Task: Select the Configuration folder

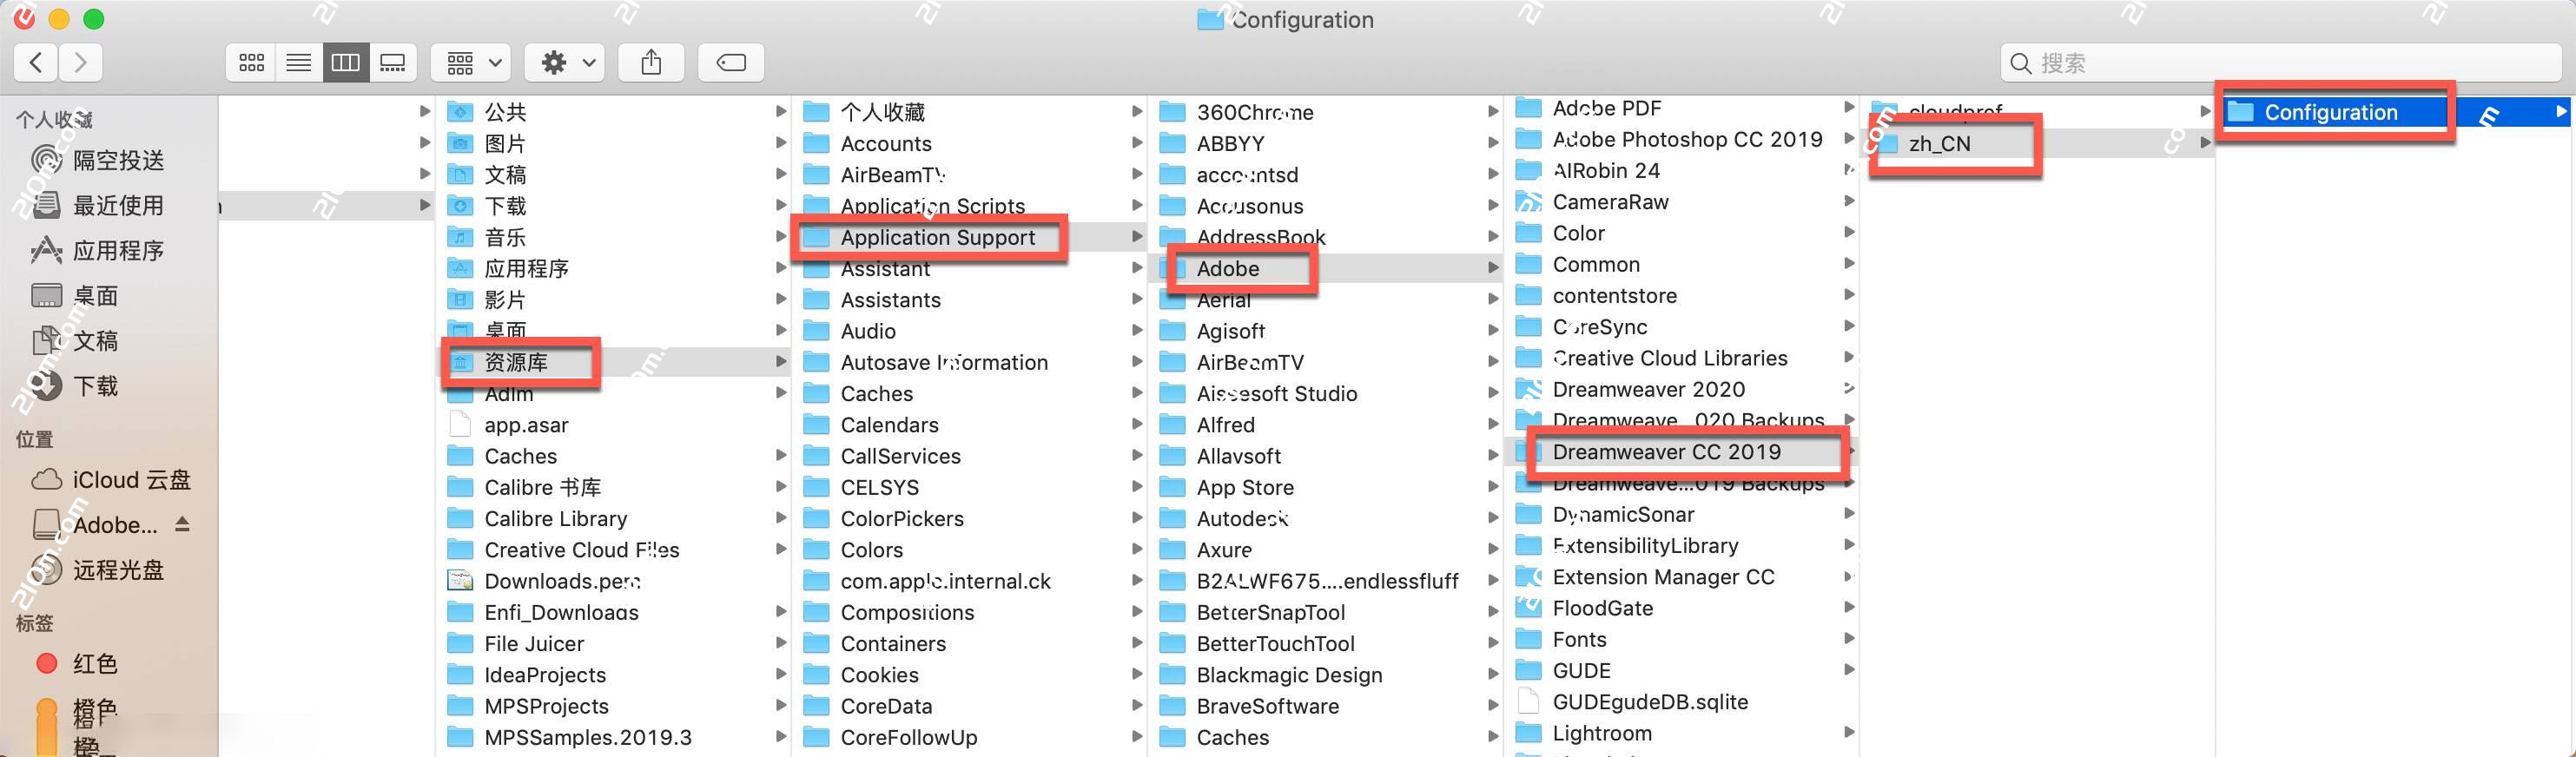Action: (2395, 112)
